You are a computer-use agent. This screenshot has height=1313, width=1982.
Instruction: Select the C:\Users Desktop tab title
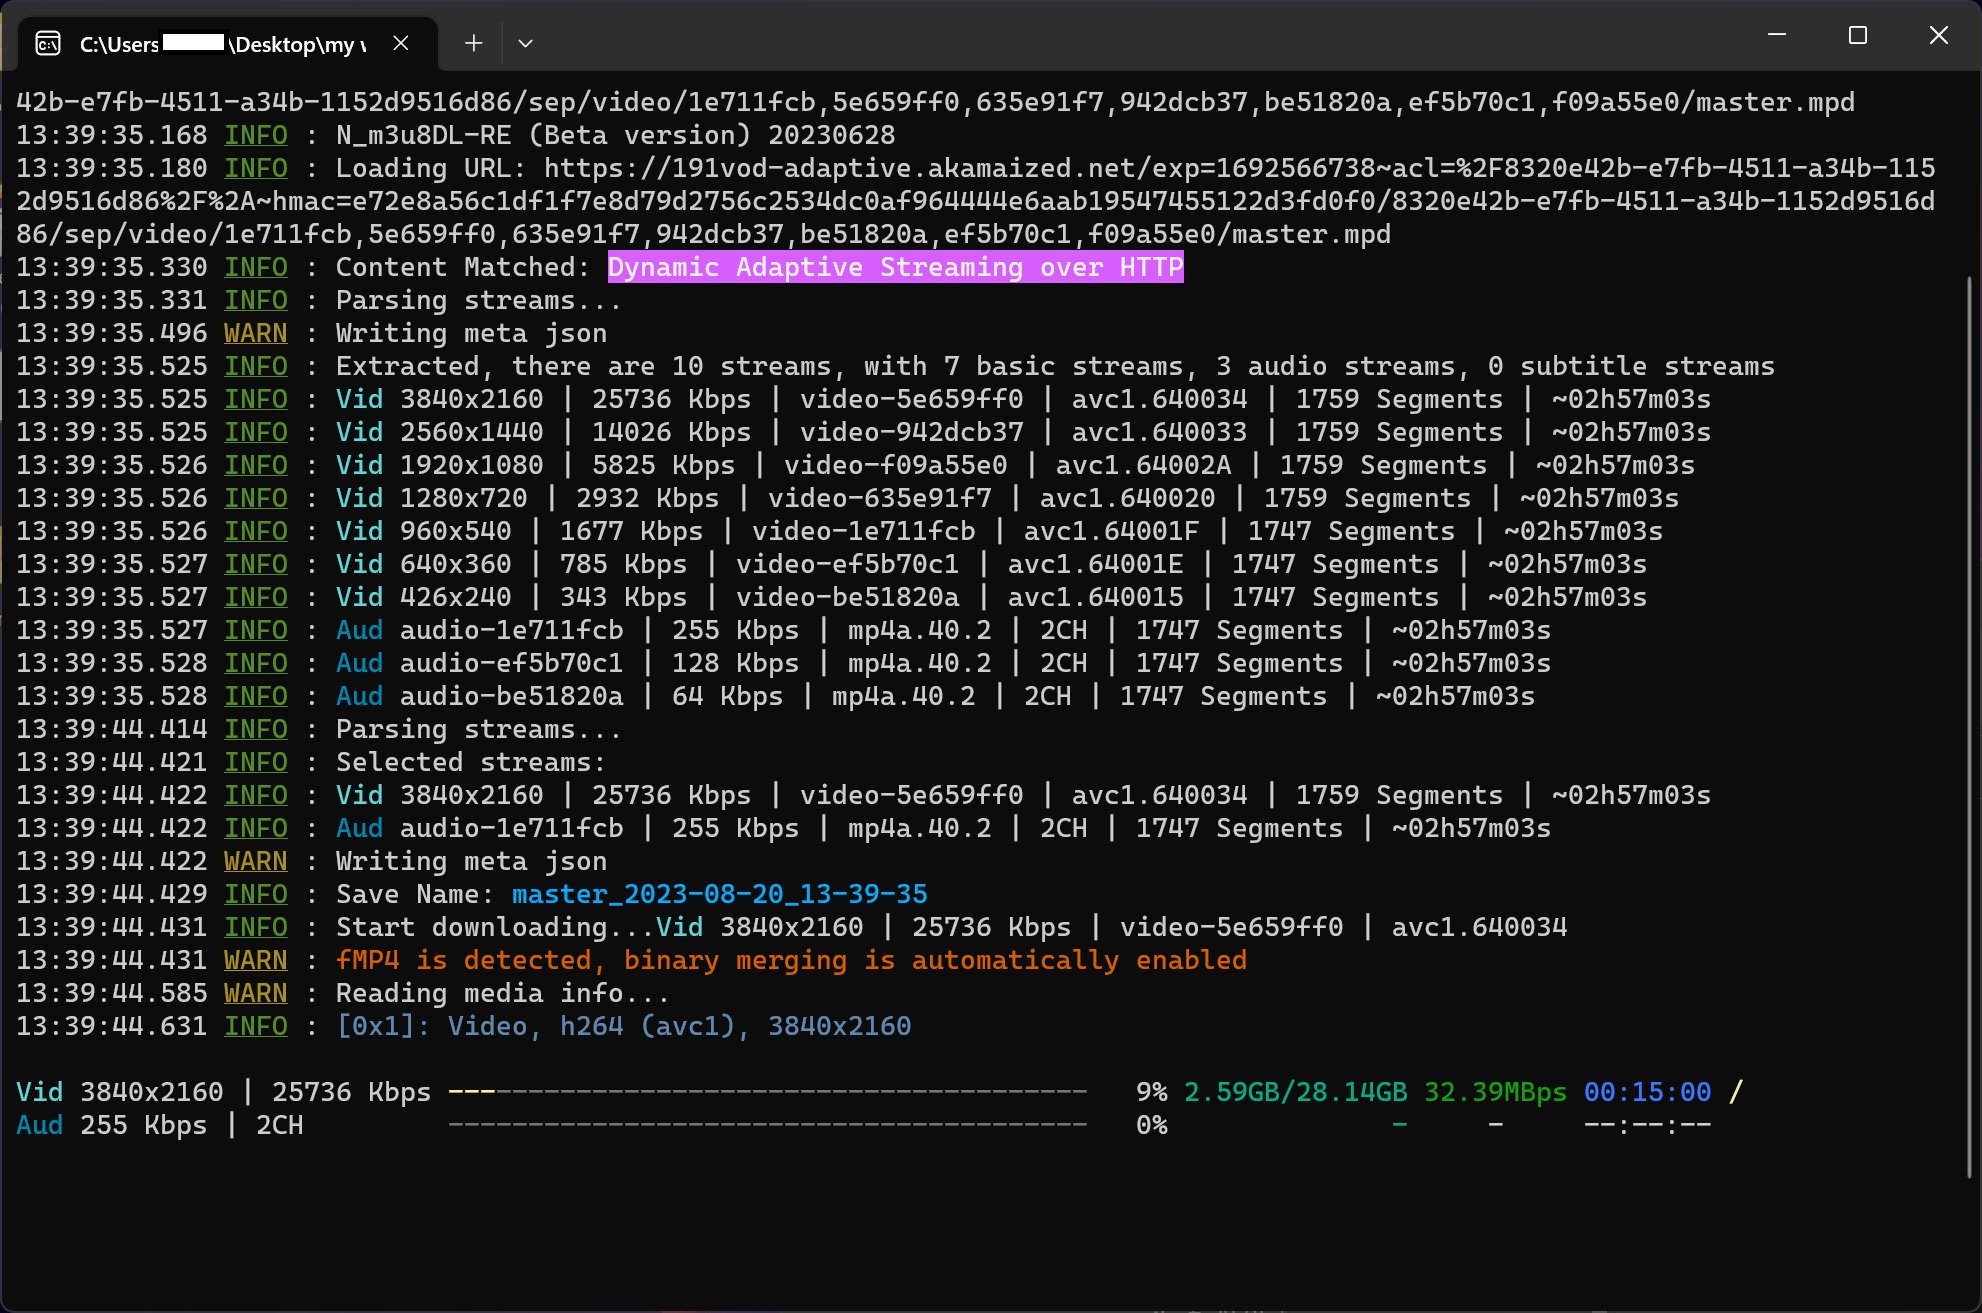222,44
